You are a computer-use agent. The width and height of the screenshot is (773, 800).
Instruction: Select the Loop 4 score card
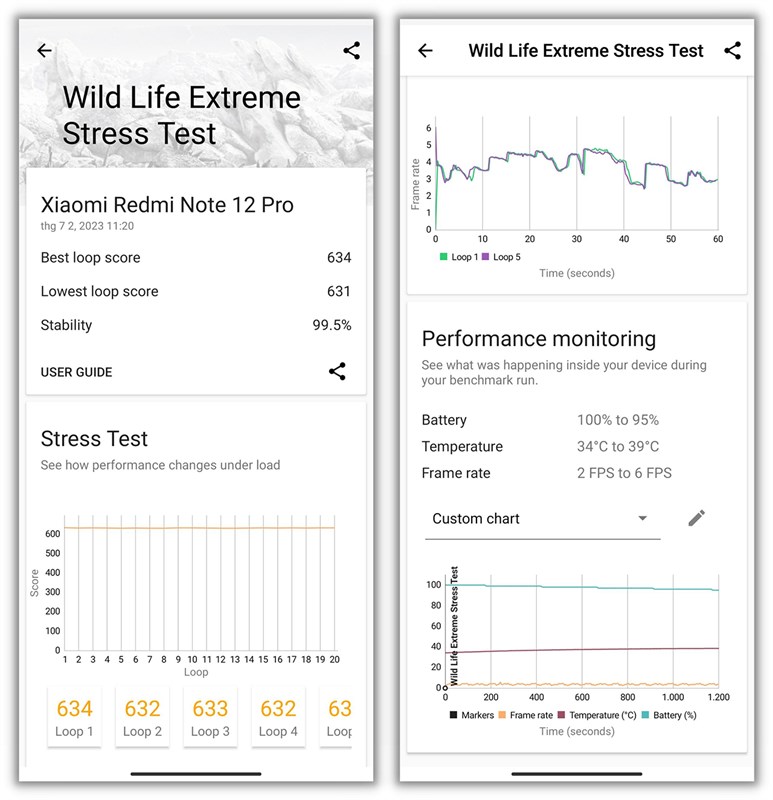(x=278, y=716)
